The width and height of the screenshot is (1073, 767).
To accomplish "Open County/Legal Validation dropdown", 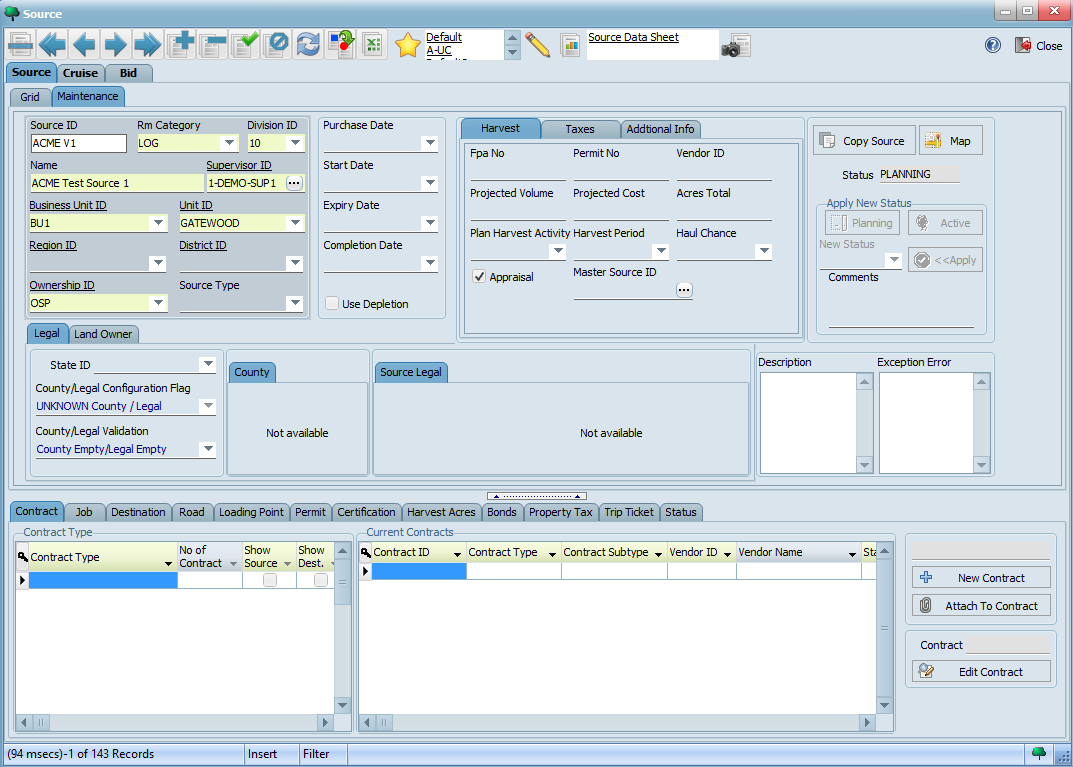I will (x=208, y=449).
